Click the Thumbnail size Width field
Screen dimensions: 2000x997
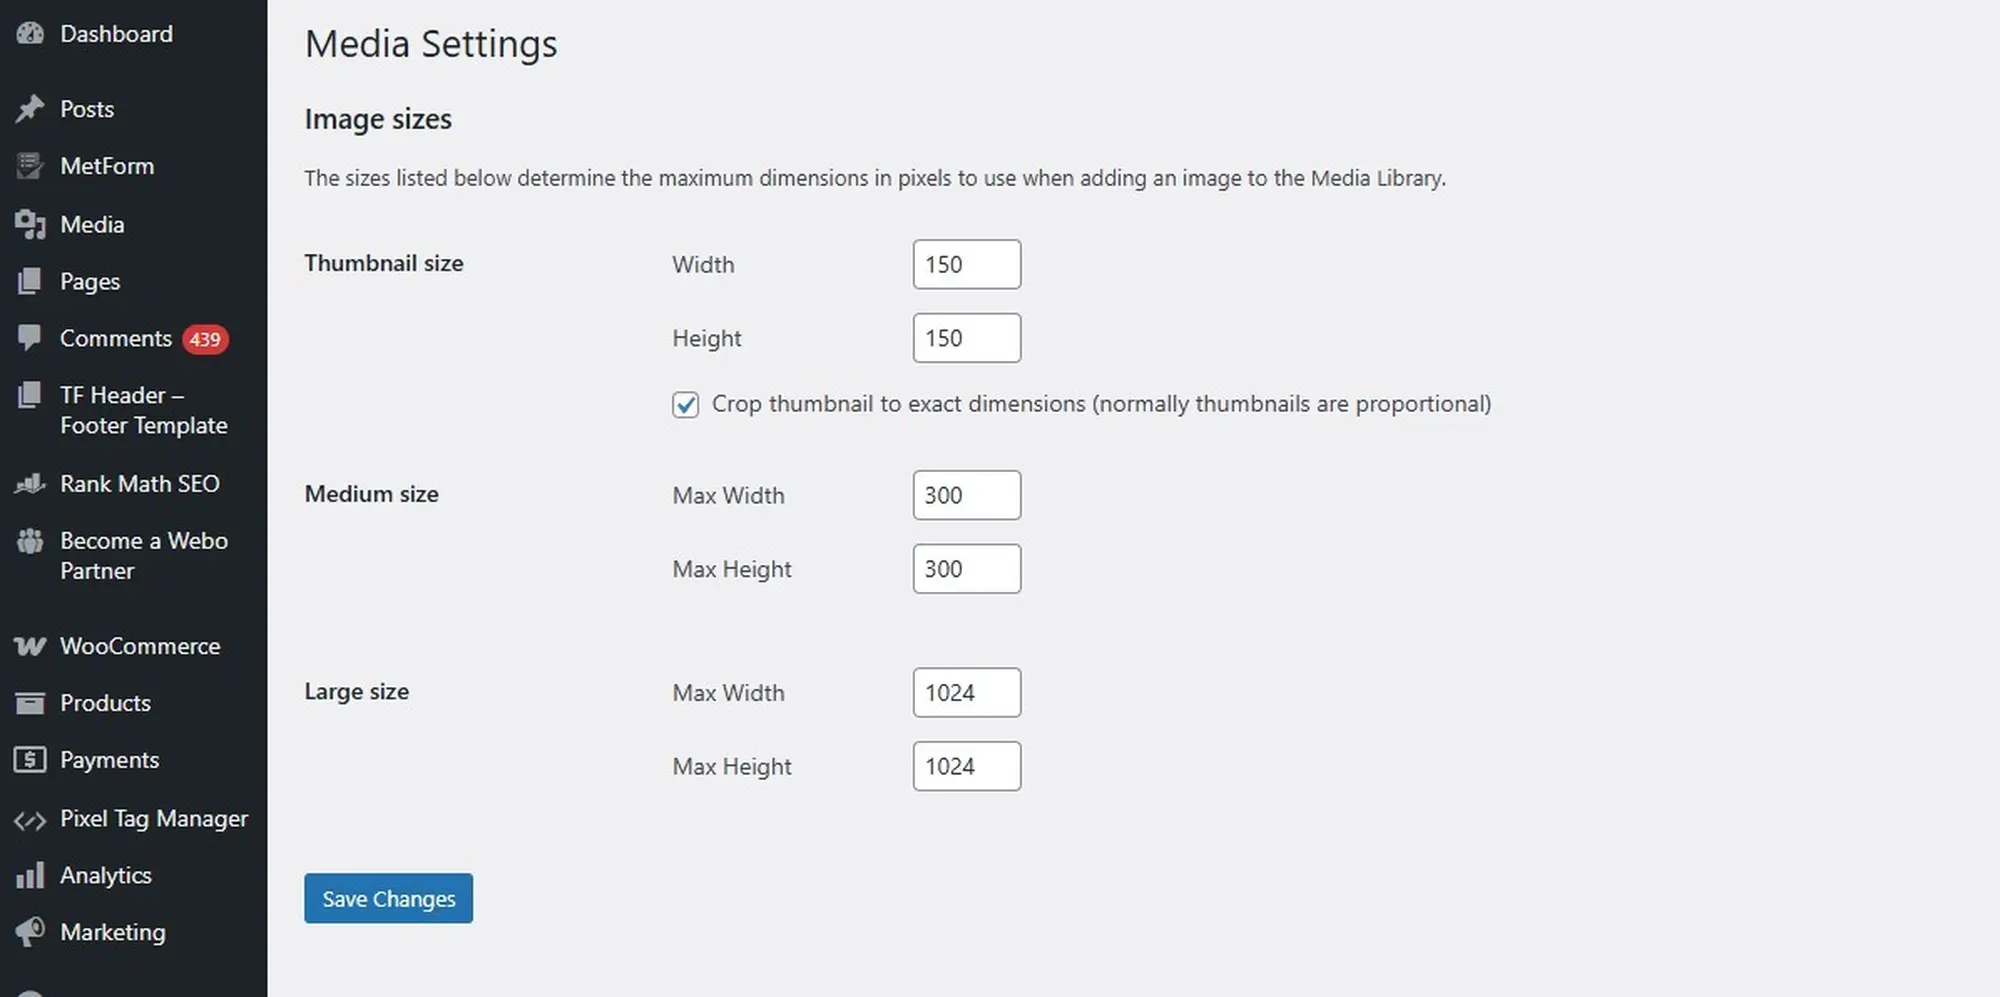pos(966,264)
